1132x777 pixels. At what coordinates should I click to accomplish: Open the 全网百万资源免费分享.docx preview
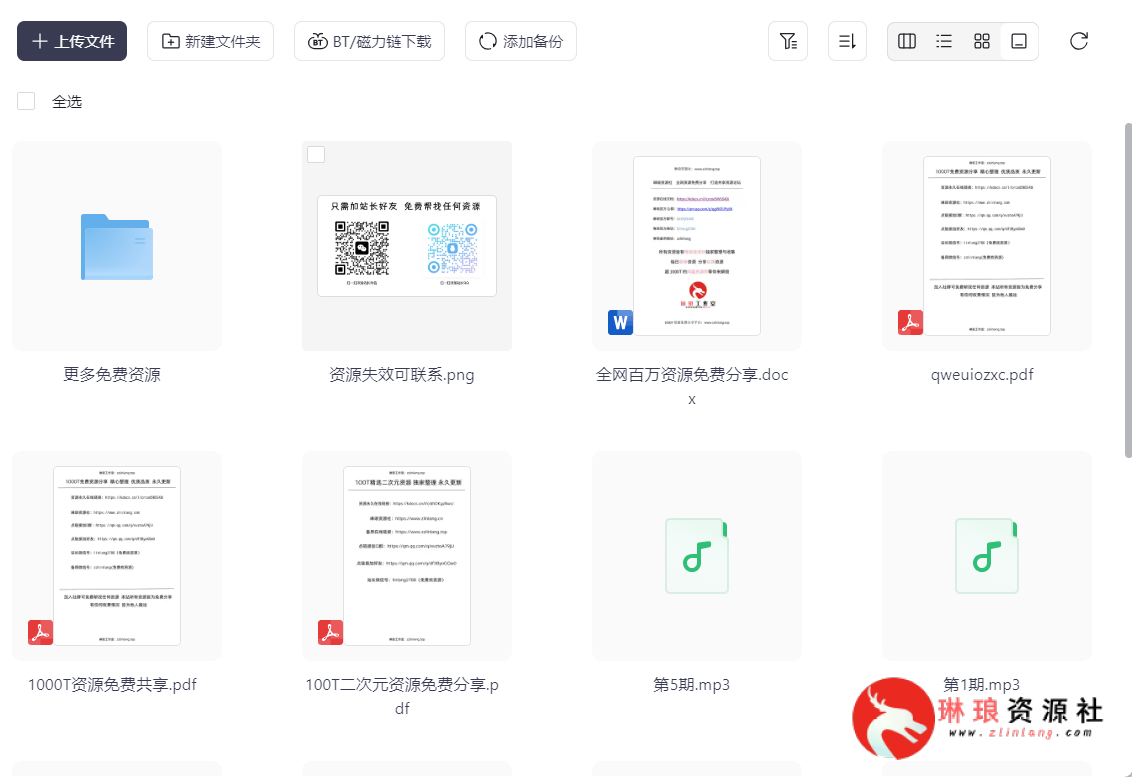tap(697, 246)
